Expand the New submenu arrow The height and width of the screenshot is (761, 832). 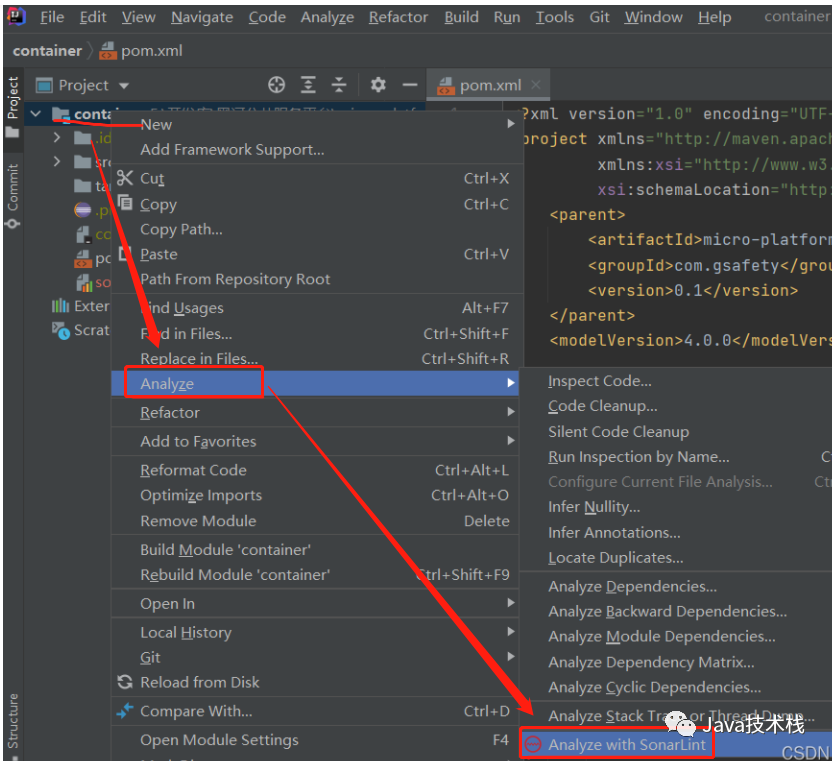tap(510, 124)
